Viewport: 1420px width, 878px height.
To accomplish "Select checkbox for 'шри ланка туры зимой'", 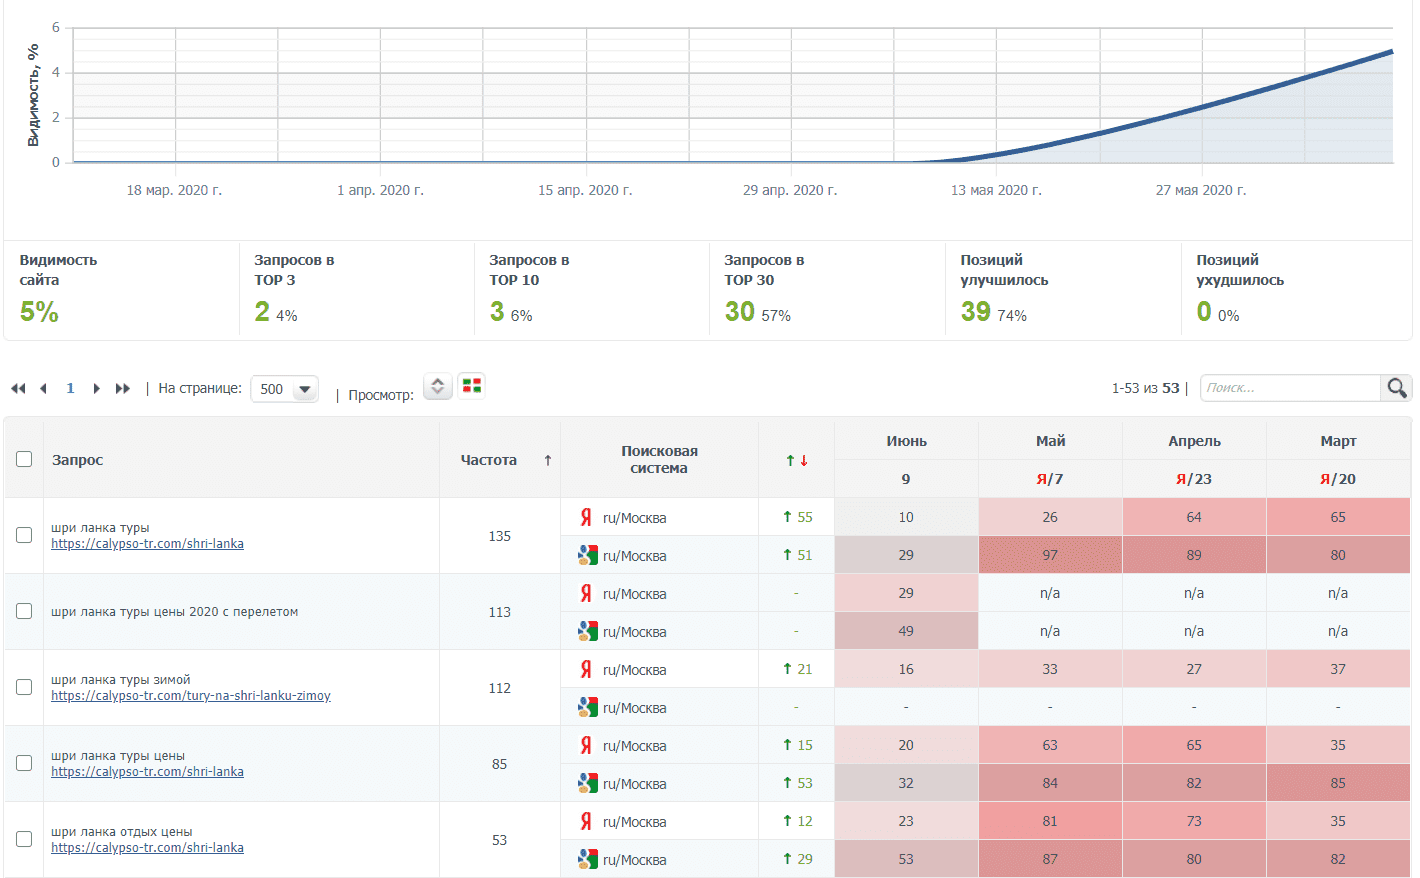I will [x=24, y=687].
